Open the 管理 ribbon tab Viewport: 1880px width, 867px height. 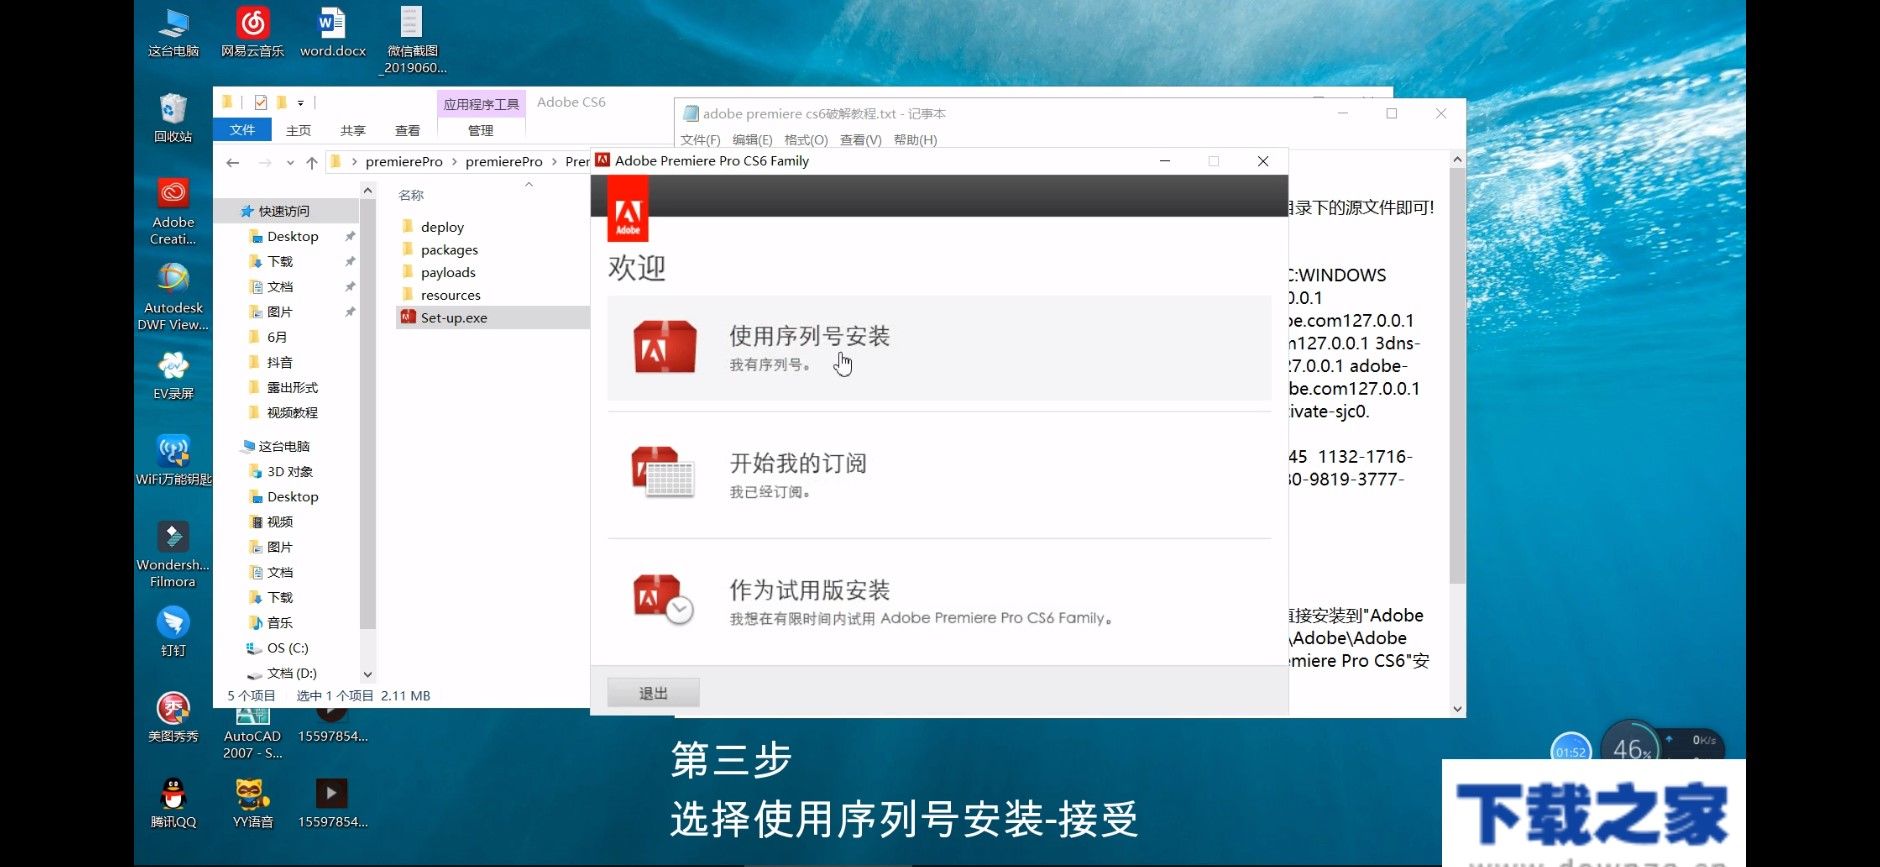point(481,130)
